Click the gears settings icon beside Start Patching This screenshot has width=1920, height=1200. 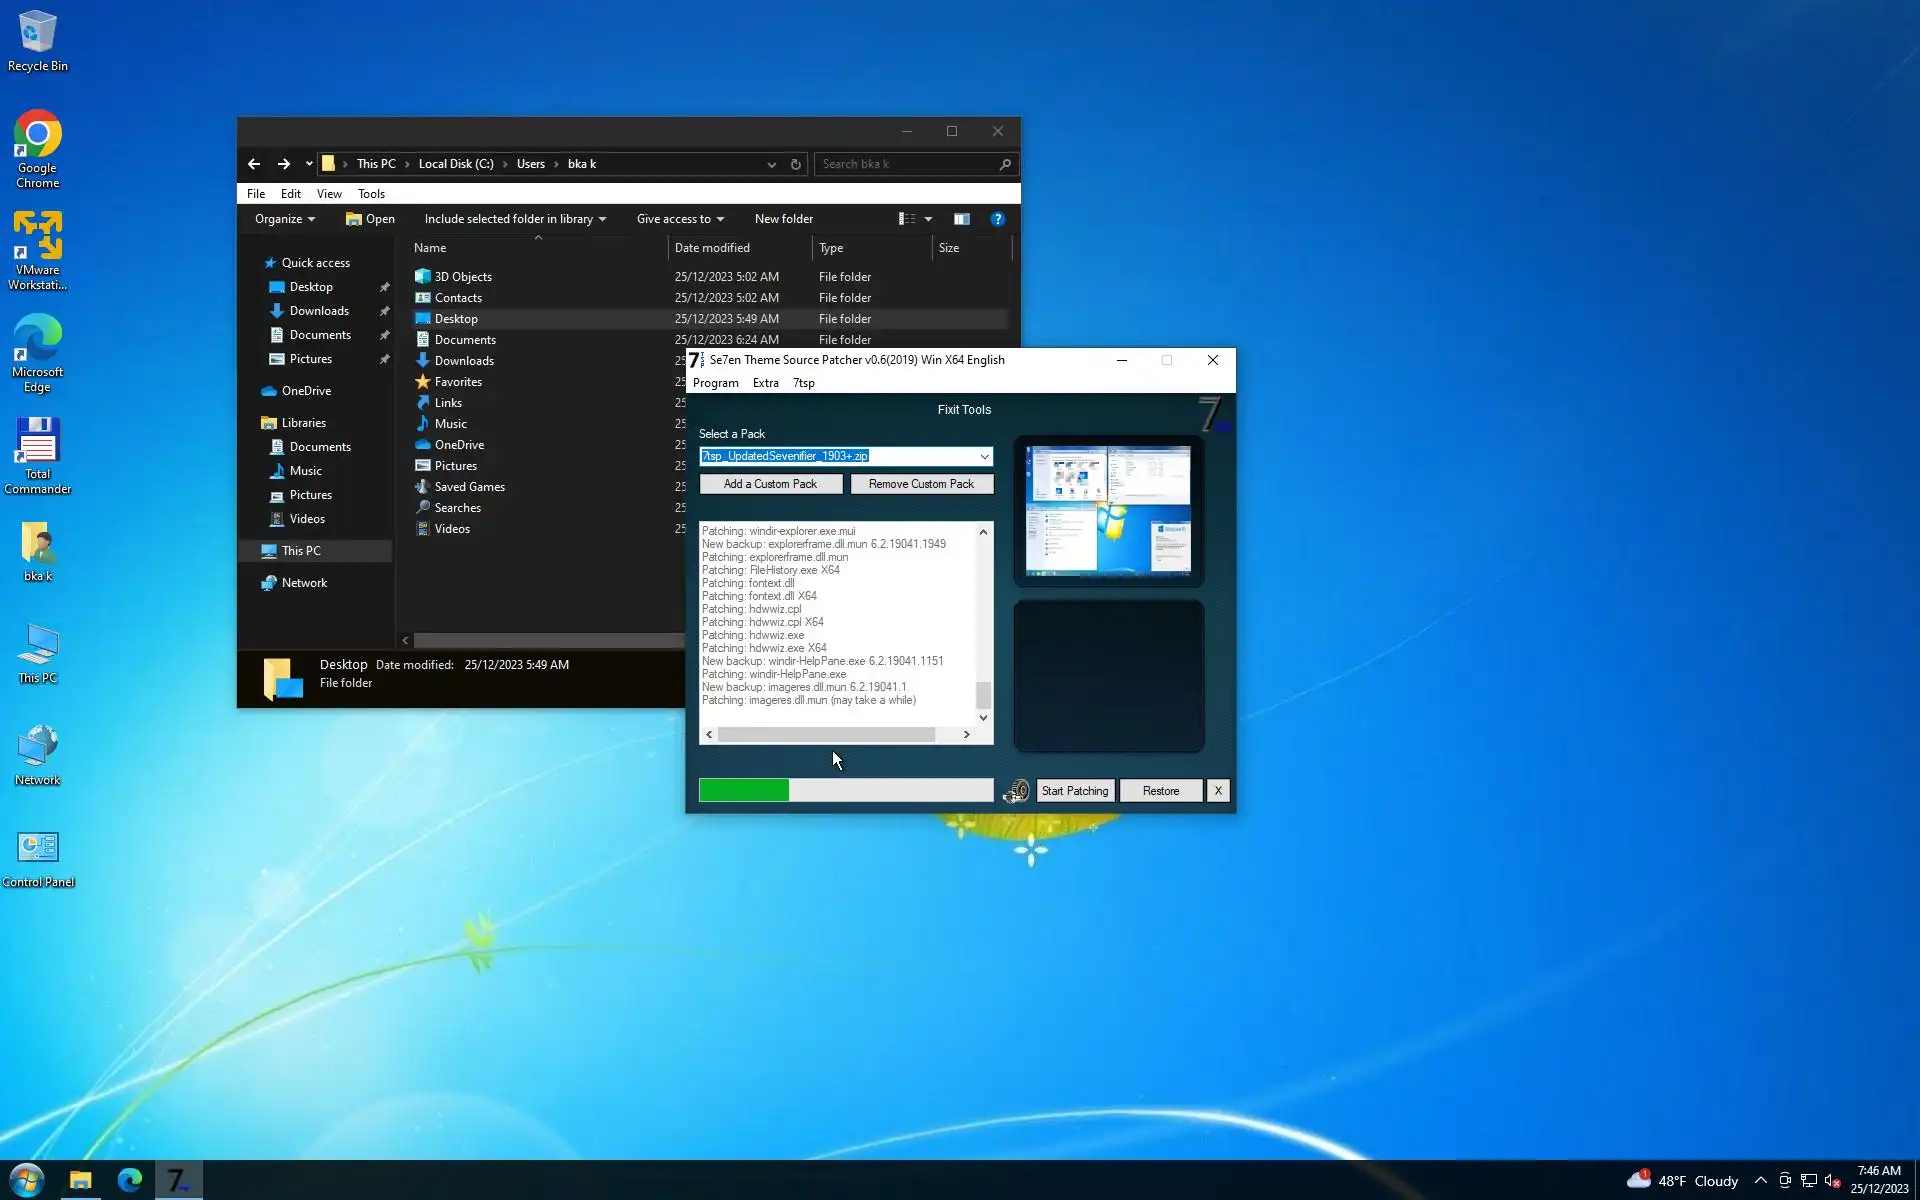pos(1016,791)
